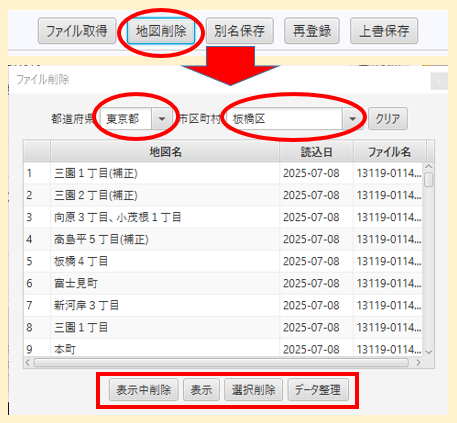Click the データ整理 button
The width and height of the screenshot is (457, 423).
[318, 390]
